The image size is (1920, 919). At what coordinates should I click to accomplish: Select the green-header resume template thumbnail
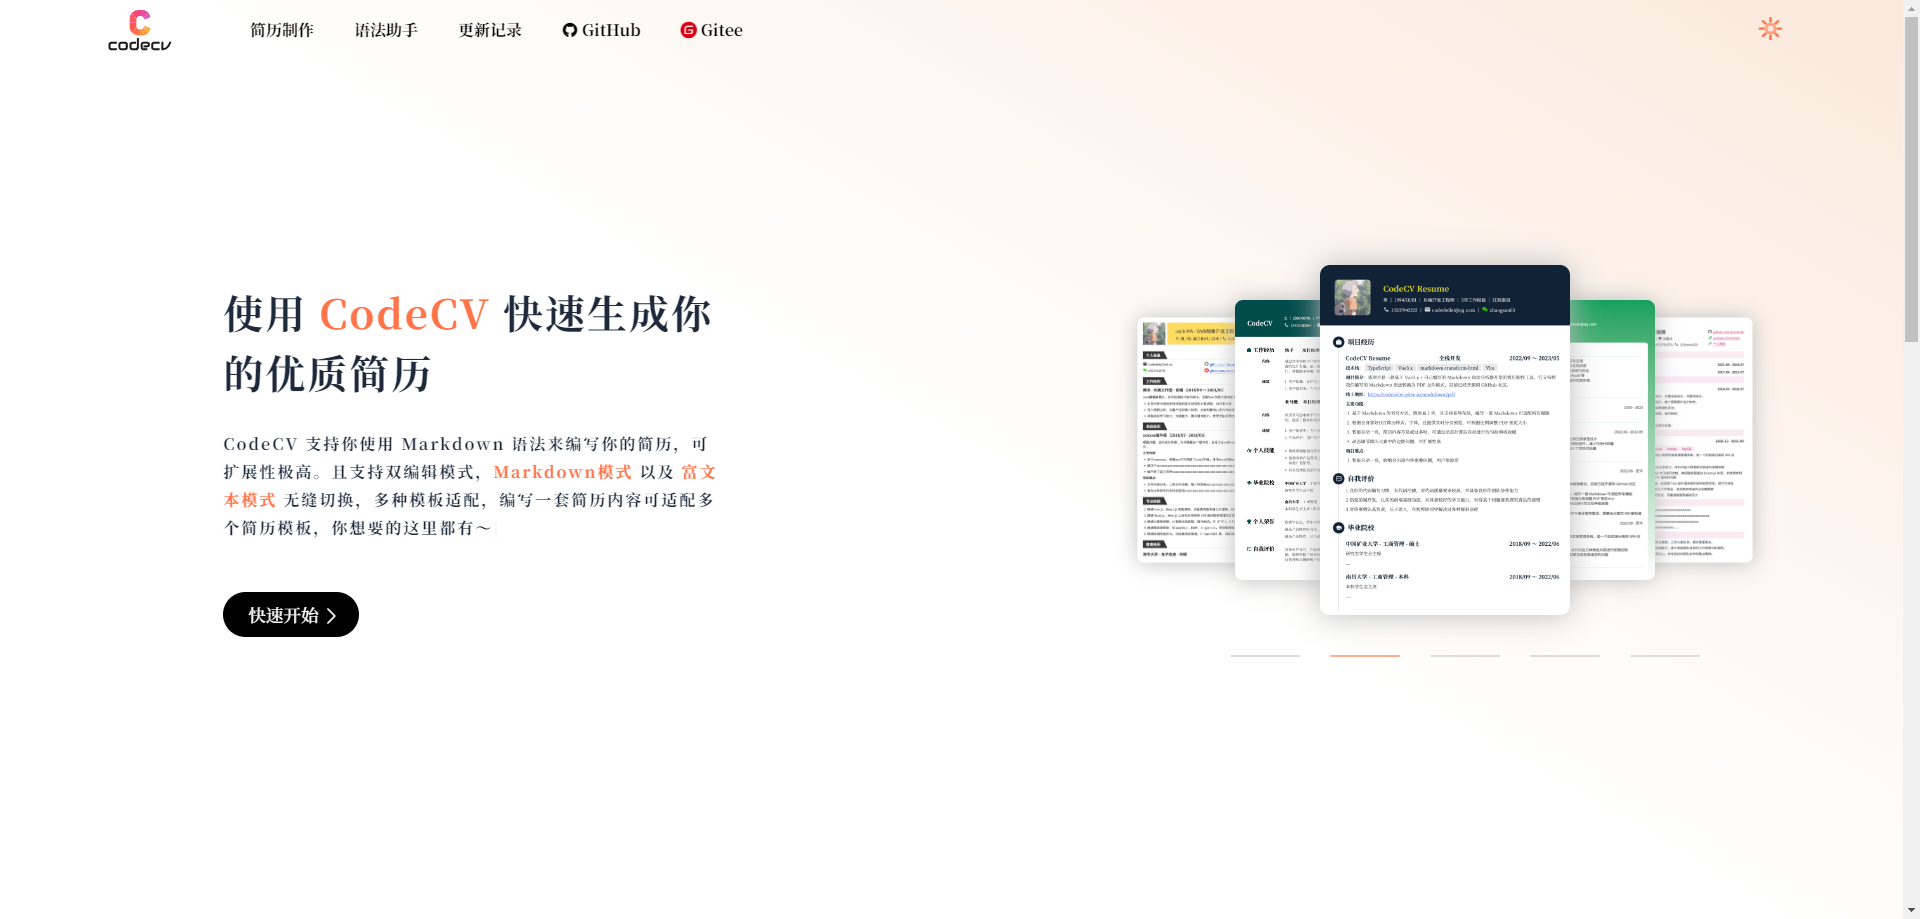click(x=1612, y=440)
